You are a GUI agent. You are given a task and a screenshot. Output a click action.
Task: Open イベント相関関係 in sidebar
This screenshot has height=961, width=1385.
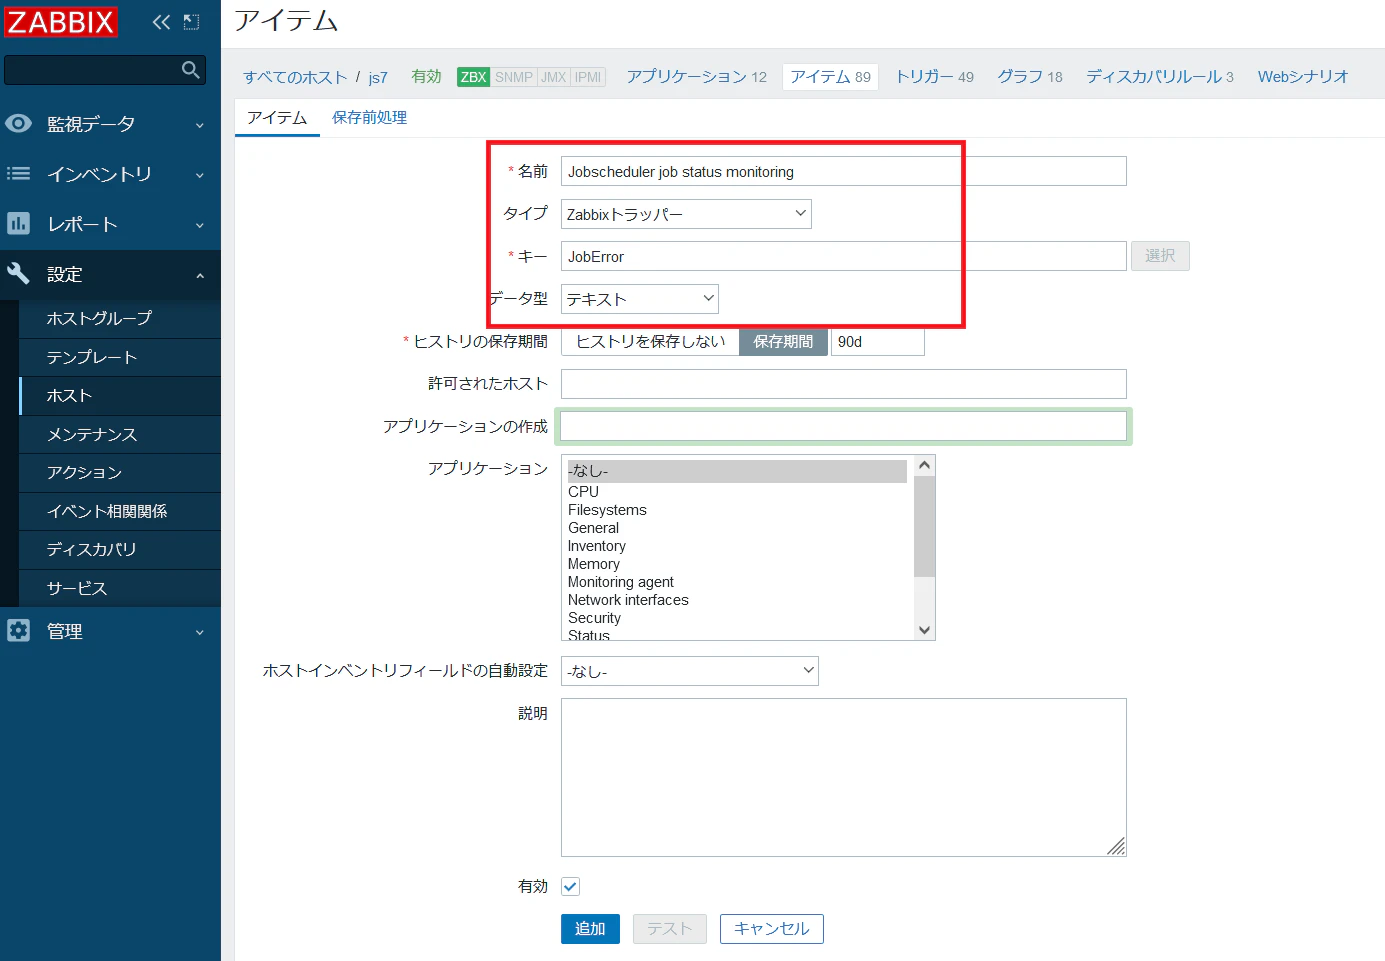(x=120, y=511)
